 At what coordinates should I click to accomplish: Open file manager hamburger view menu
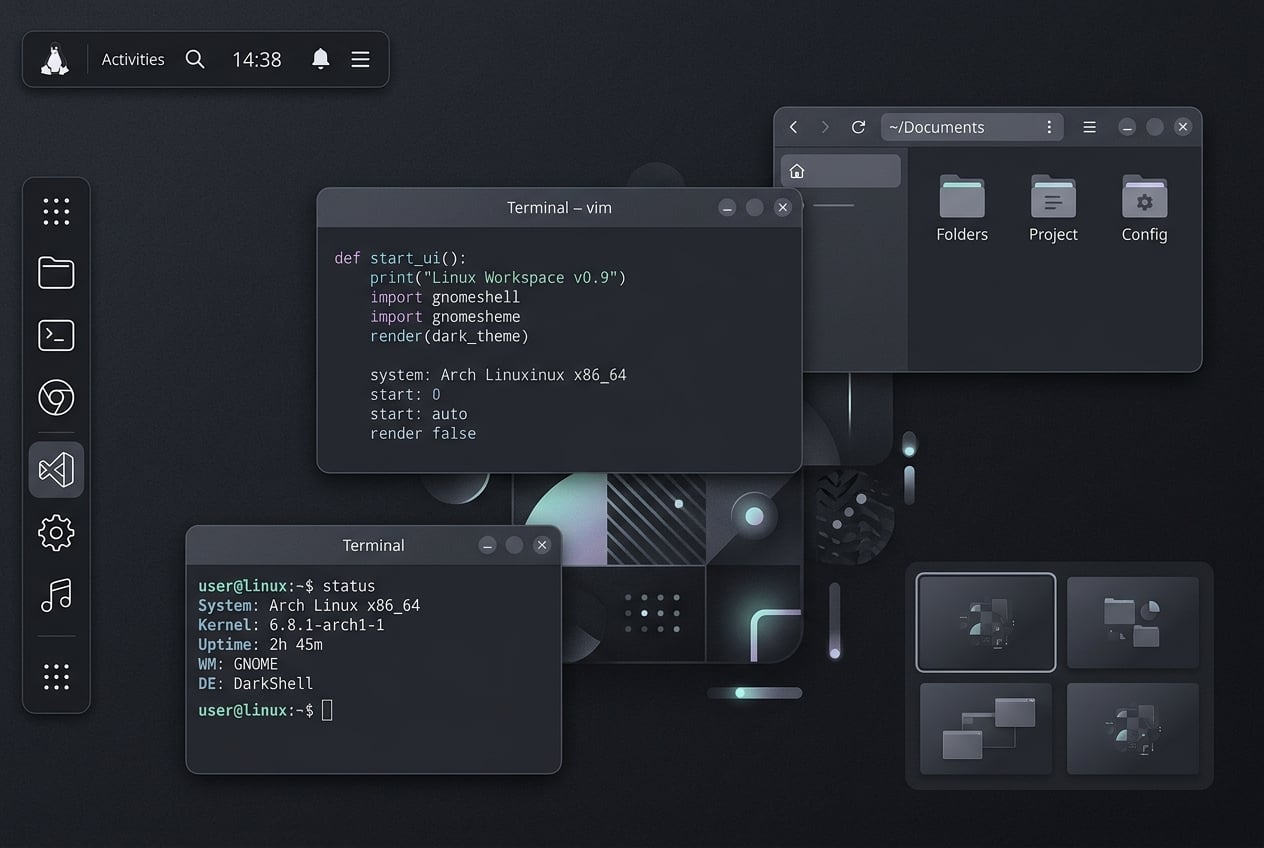coord(1090,127)
